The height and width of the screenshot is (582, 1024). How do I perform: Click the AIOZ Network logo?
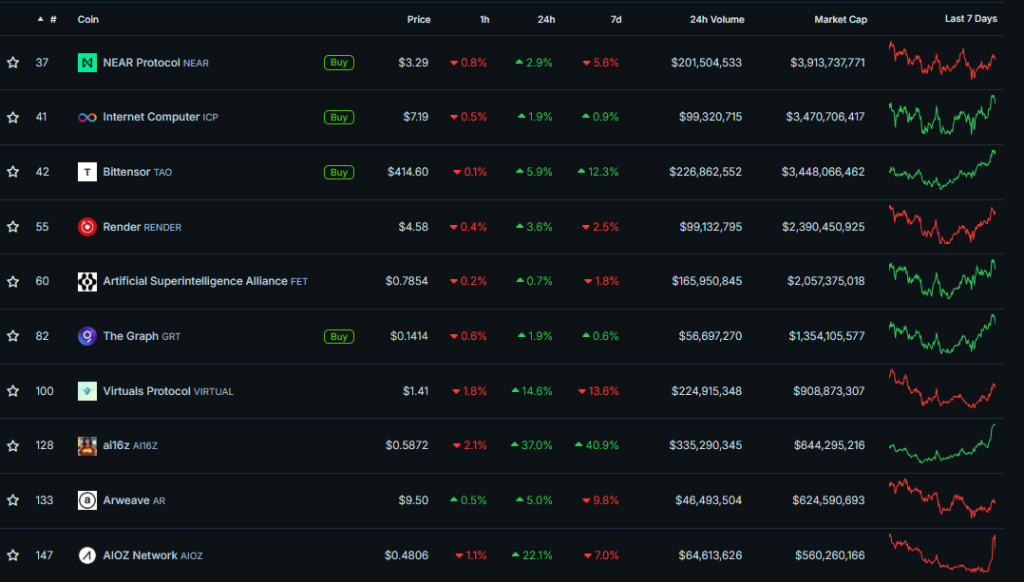click(x=87, y=555)
